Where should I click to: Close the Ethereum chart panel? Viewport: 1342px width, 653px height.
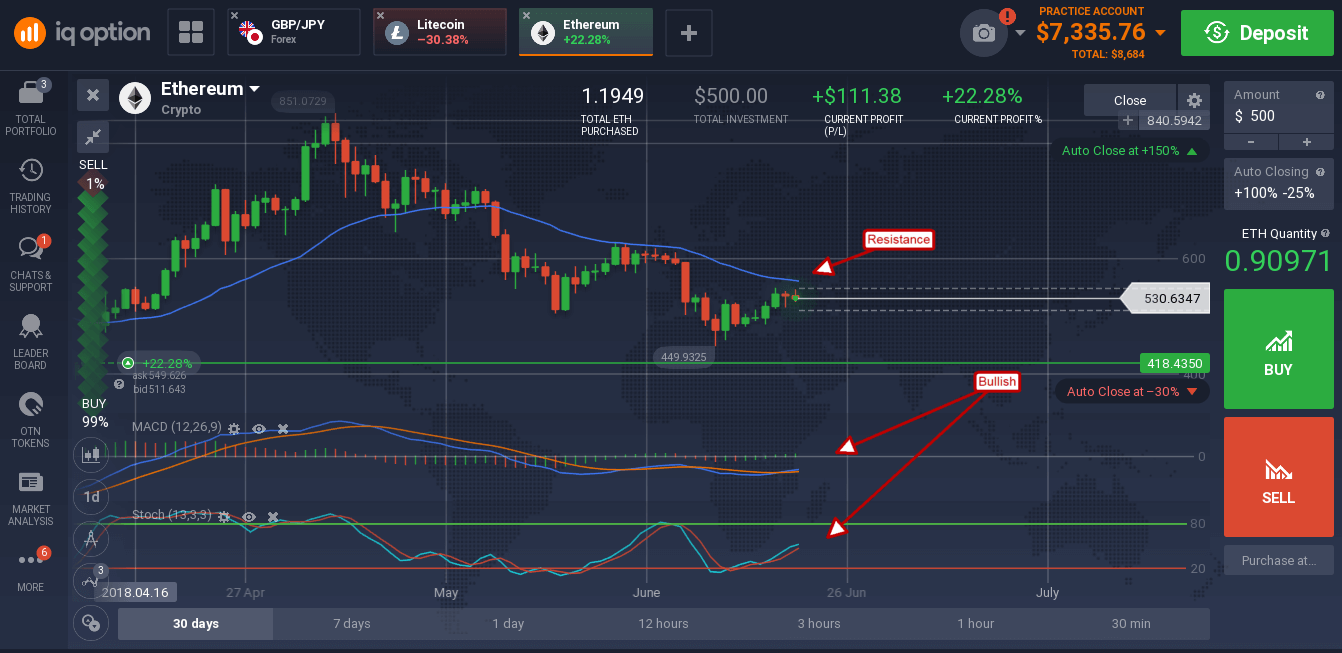tap(93, 95)
